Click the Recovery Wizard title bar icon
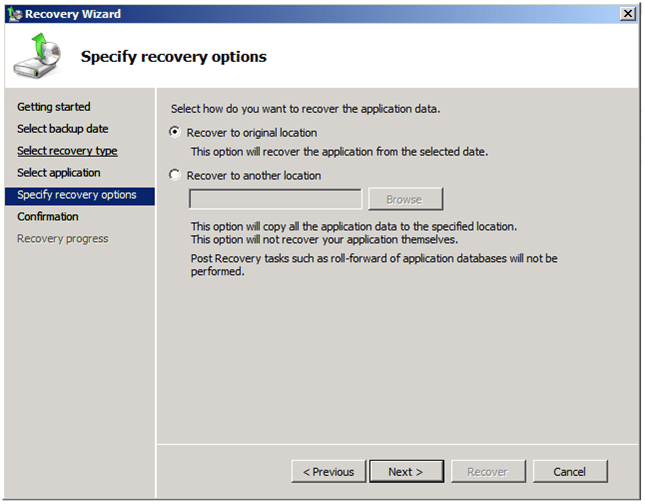Viewport: 645px width, 504px height. pos(14,14)
